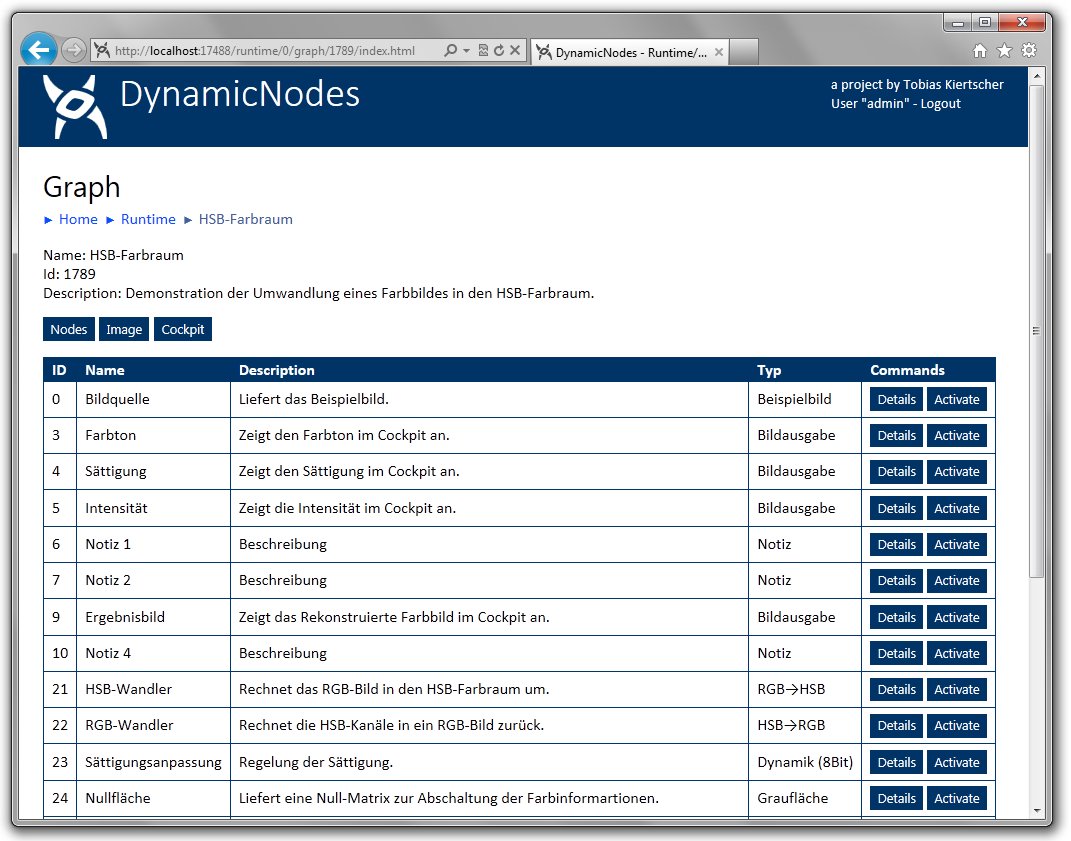Open the browser tools gear icon
The image size is (1071, 841).
pyautogui.click(x=1028, y=51)
